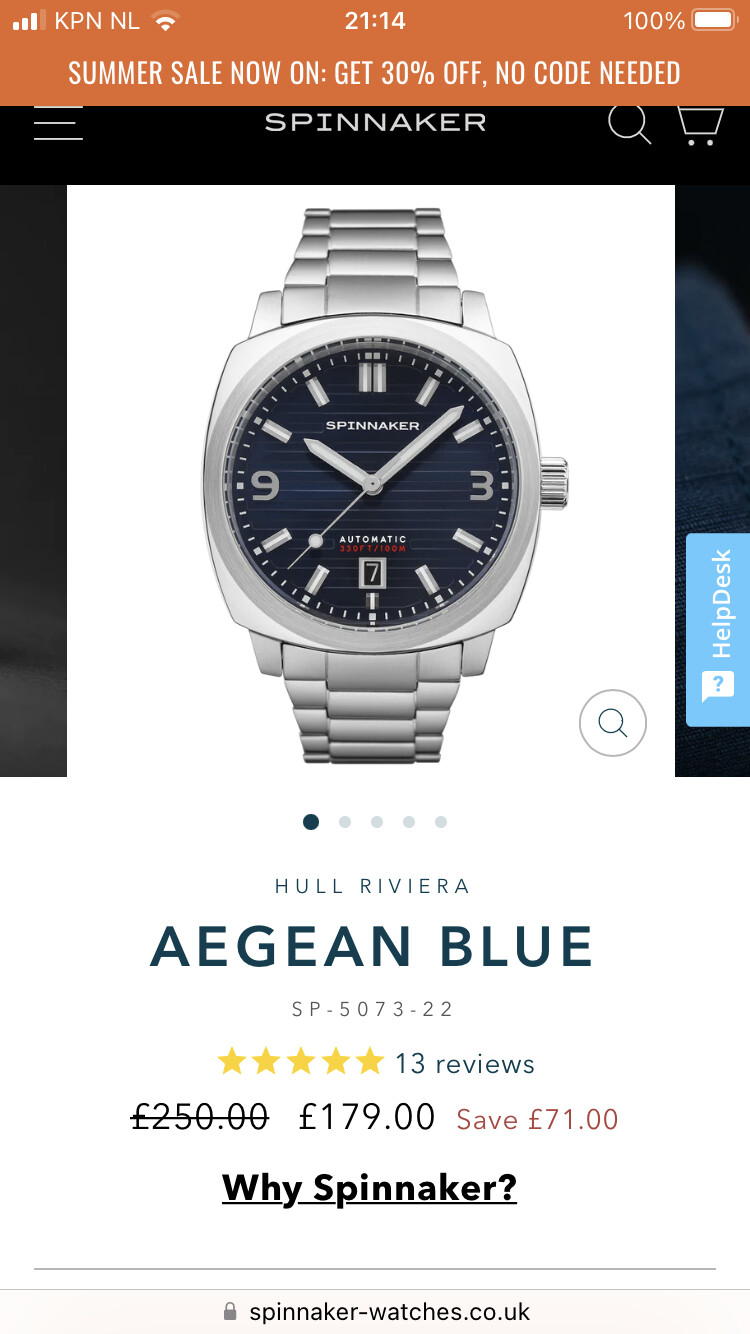The height and width of the screenshot is (1334, 750).
Task: Select the first image carousel dot
Action: point(311,822)
